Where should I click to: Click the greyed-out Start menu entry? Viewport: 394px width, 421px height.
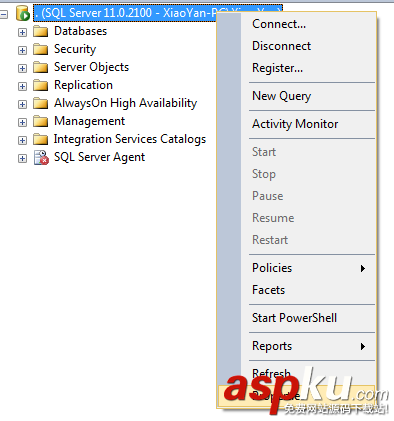pos(297,152)
